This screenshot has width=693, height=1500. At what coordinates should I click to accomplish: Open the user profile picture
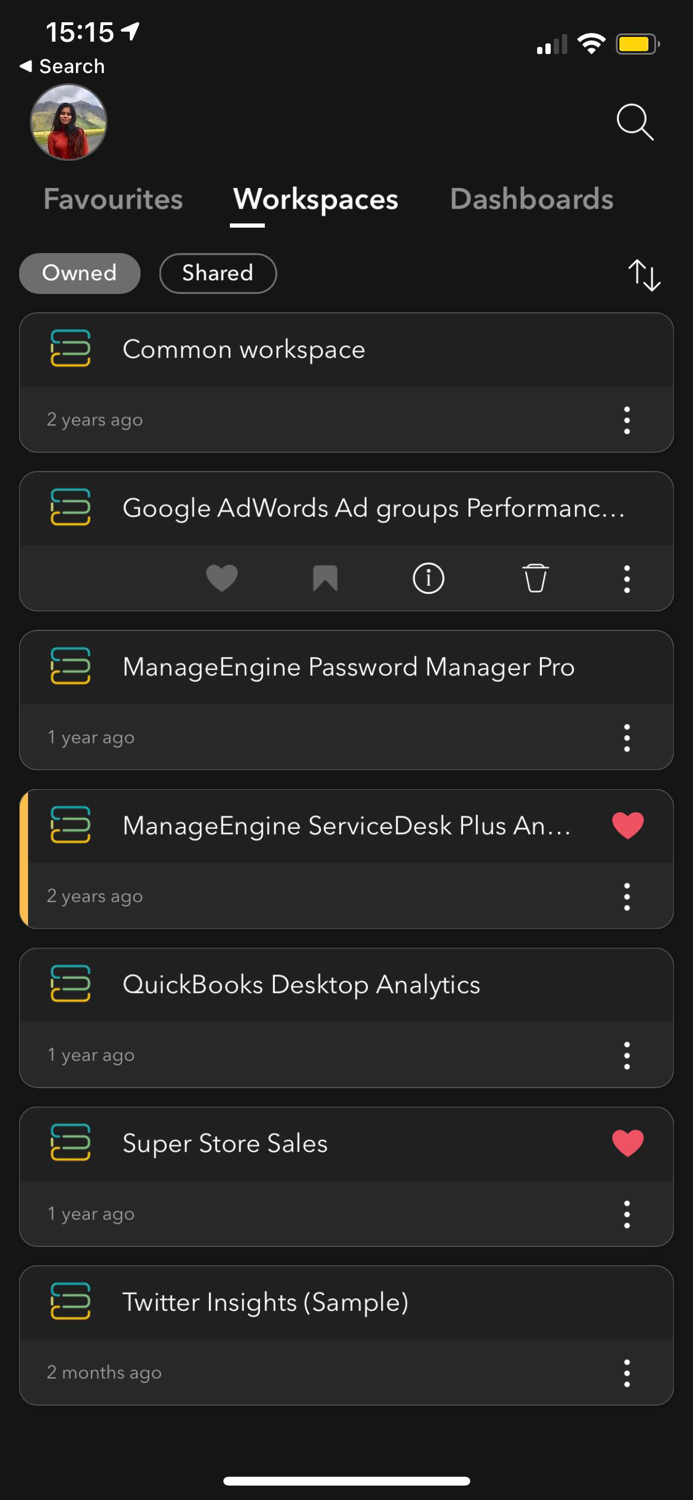pos(69,122)
